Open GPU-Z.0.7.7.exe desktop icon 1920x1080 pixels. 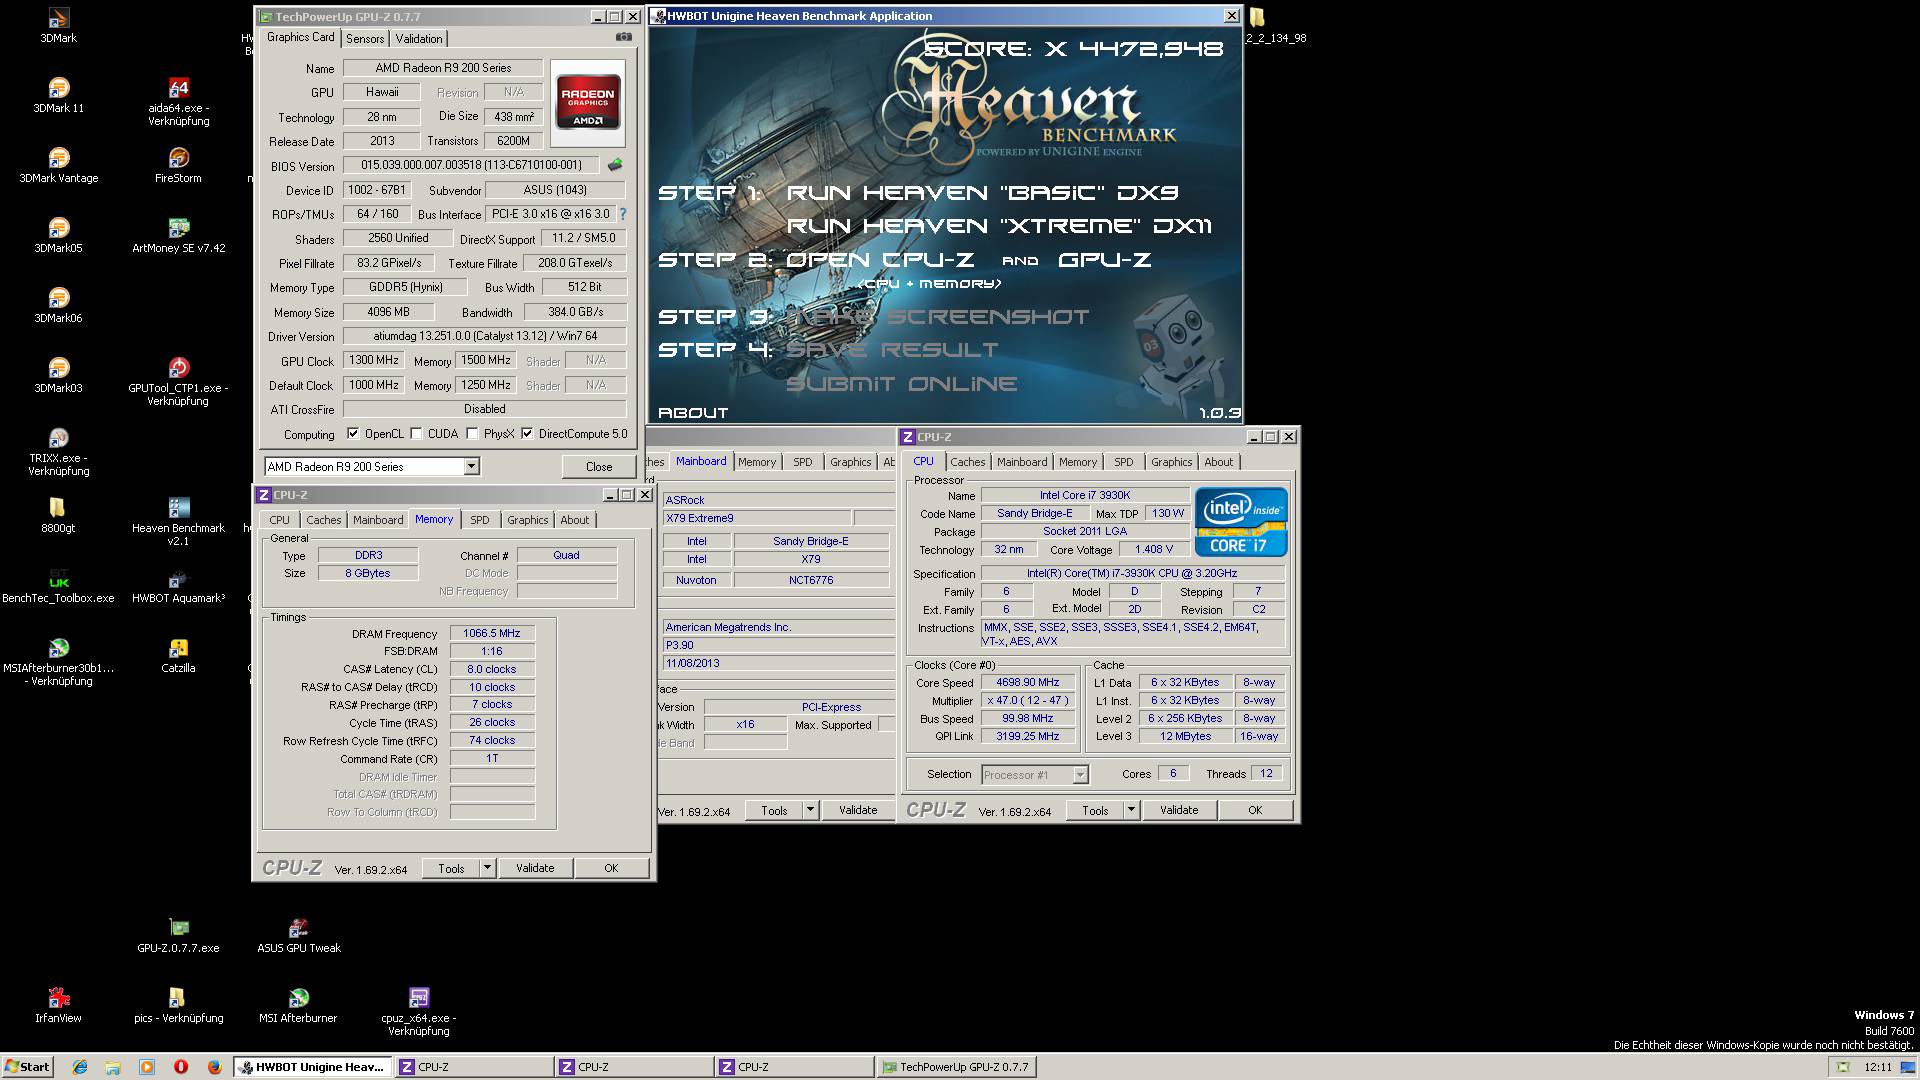coord(178,935)
